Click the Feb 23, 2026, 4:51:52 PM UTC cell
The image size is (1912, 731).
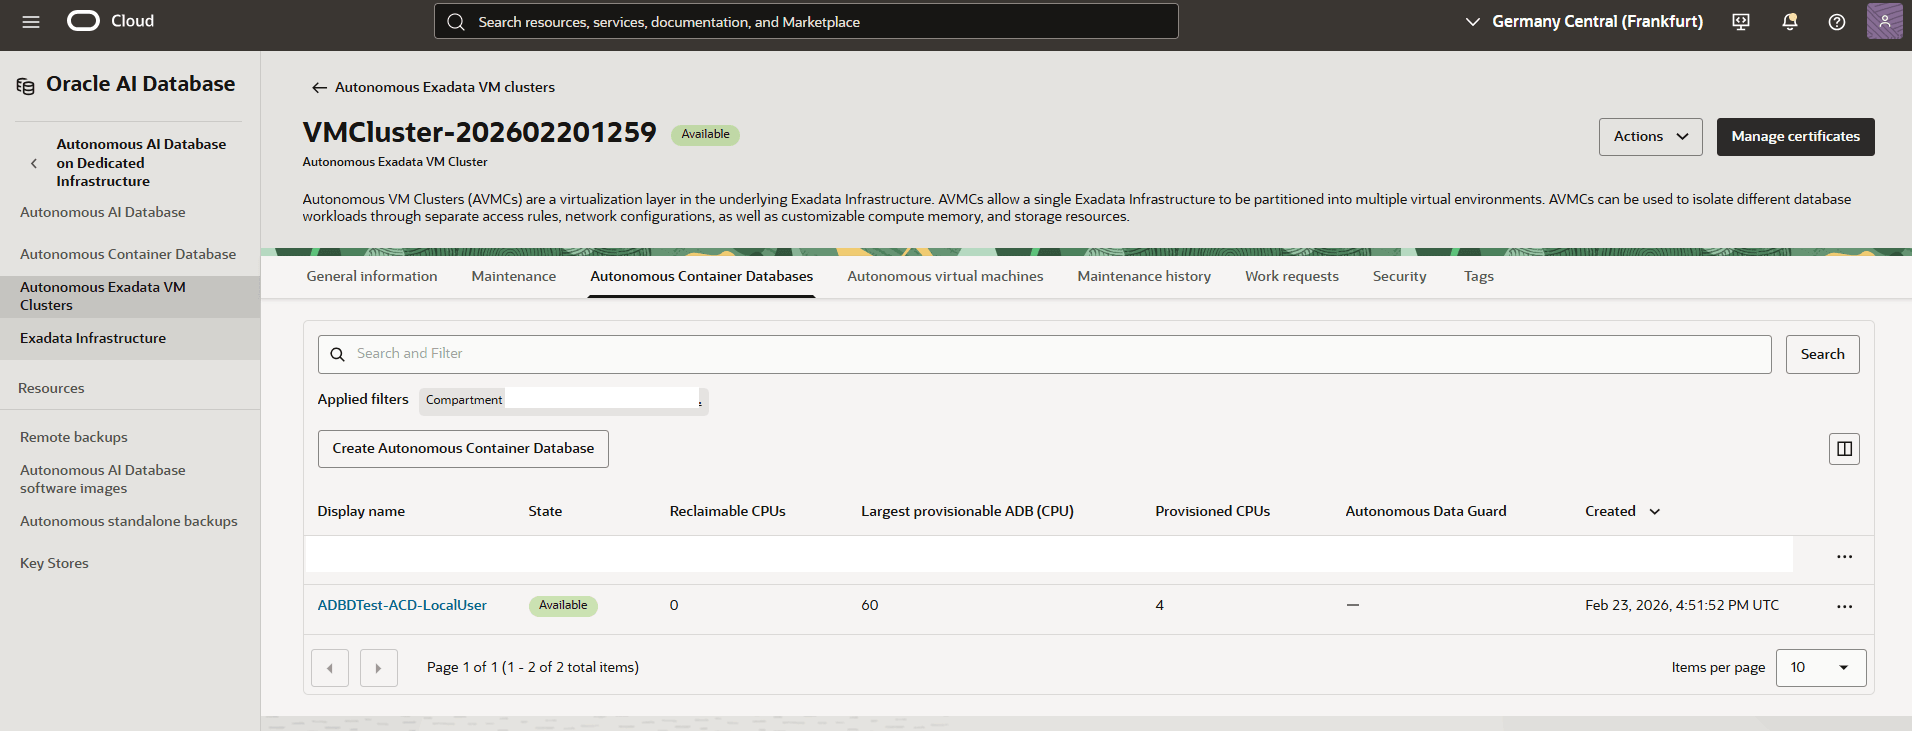1681,606
